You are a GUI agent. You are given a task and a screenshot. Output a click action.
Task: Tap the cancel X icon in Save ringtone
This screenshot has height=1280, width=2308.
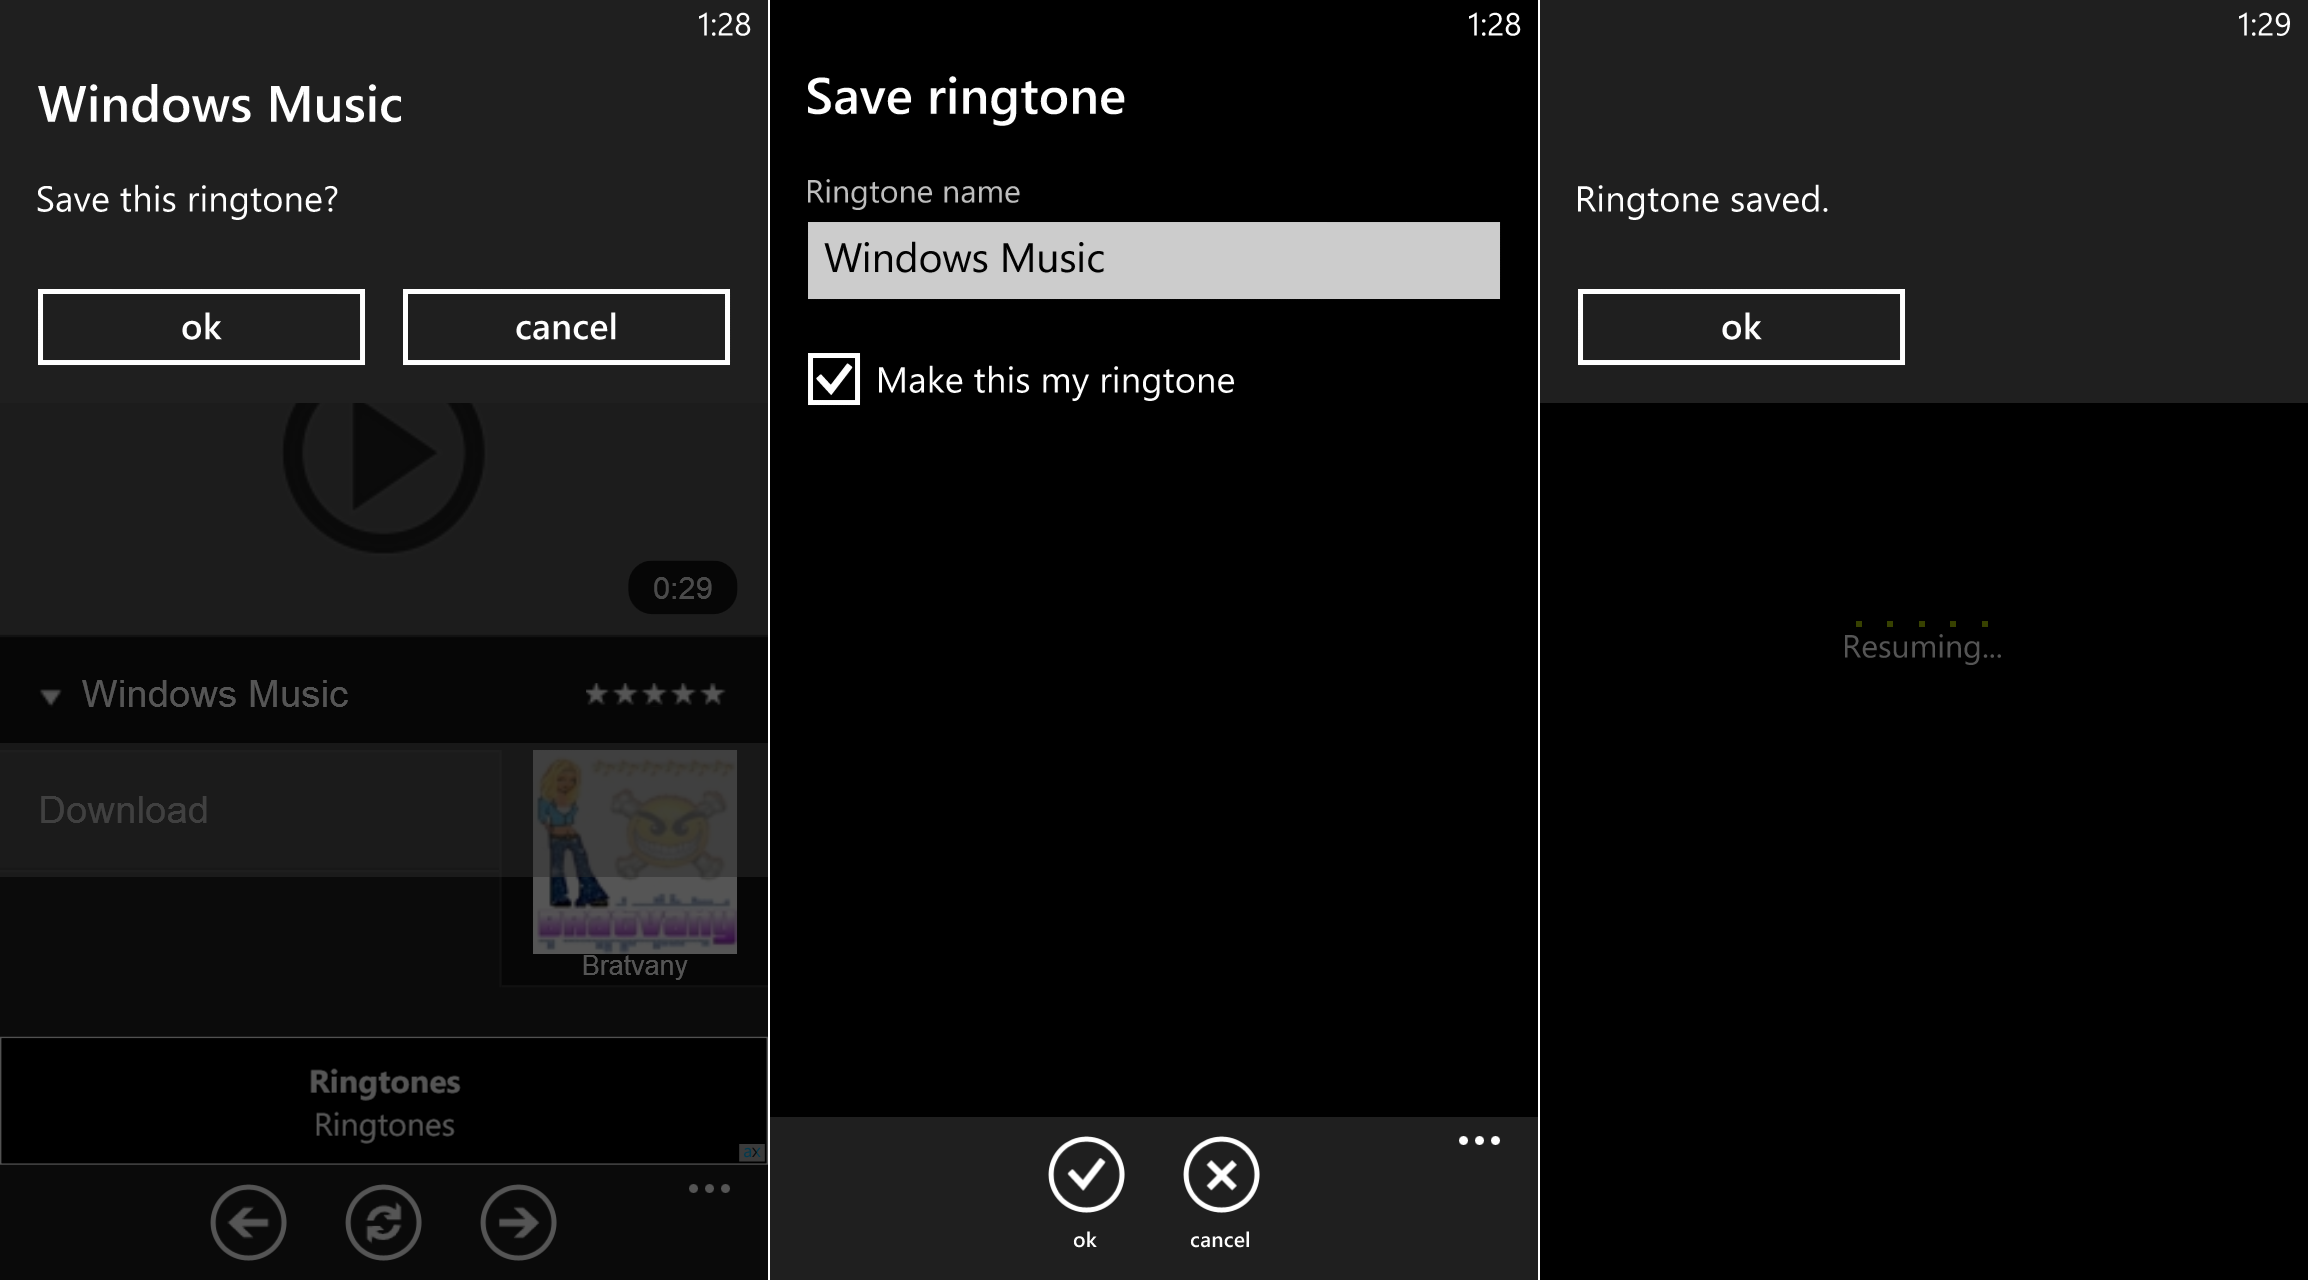[x=1221, y=1175]
